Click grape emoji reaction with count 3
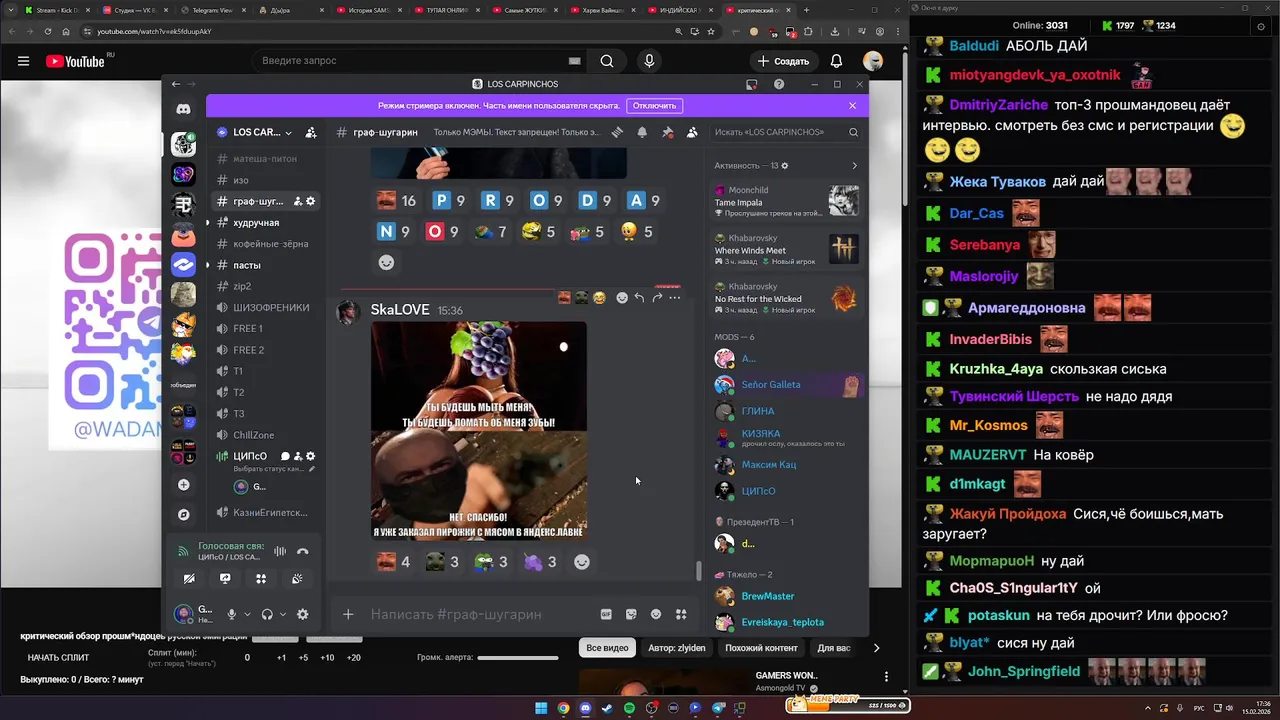 541,562
